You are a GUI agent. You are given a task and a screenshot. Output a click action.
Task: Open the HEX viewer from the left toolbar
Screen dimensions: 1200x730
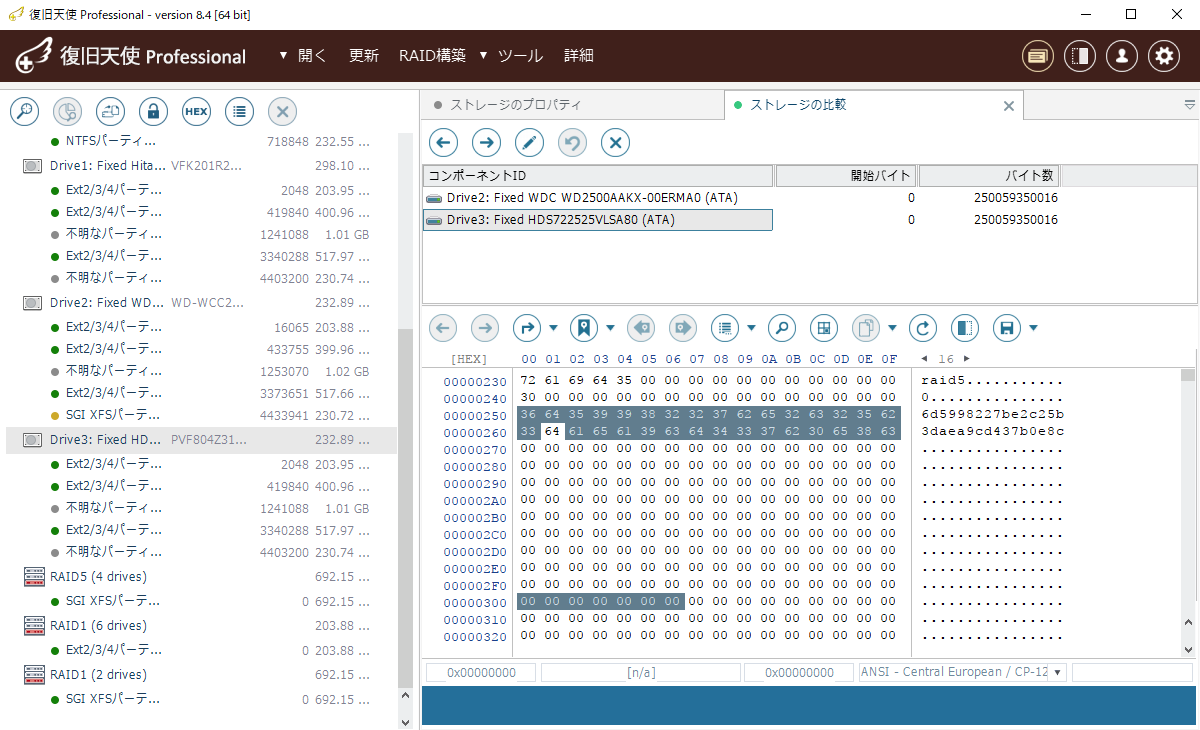point(196,112)
